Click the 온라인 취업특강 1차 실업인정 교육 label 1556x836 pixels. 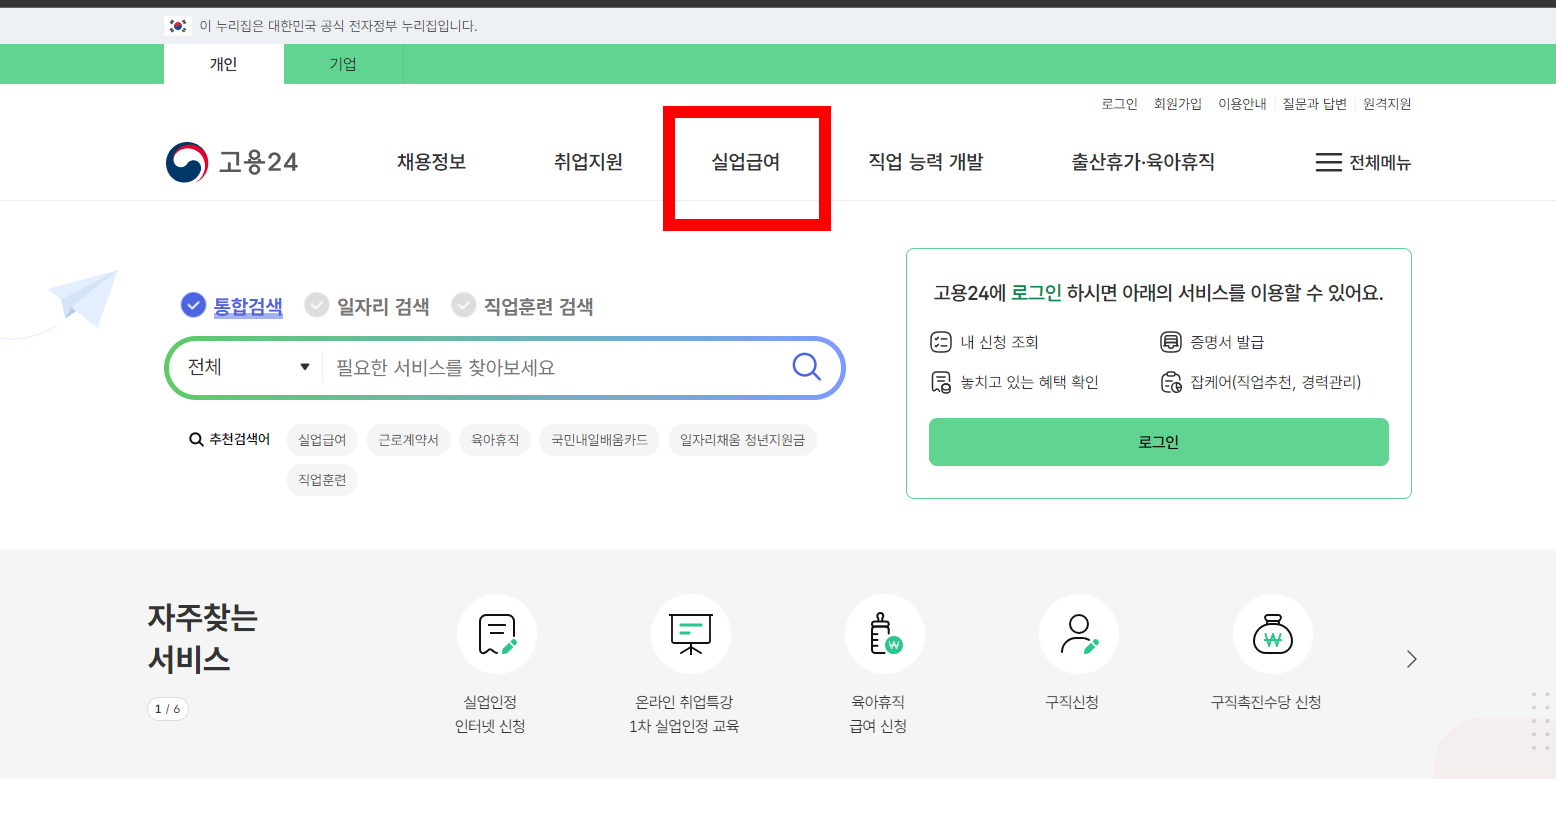tap(684, 714)
